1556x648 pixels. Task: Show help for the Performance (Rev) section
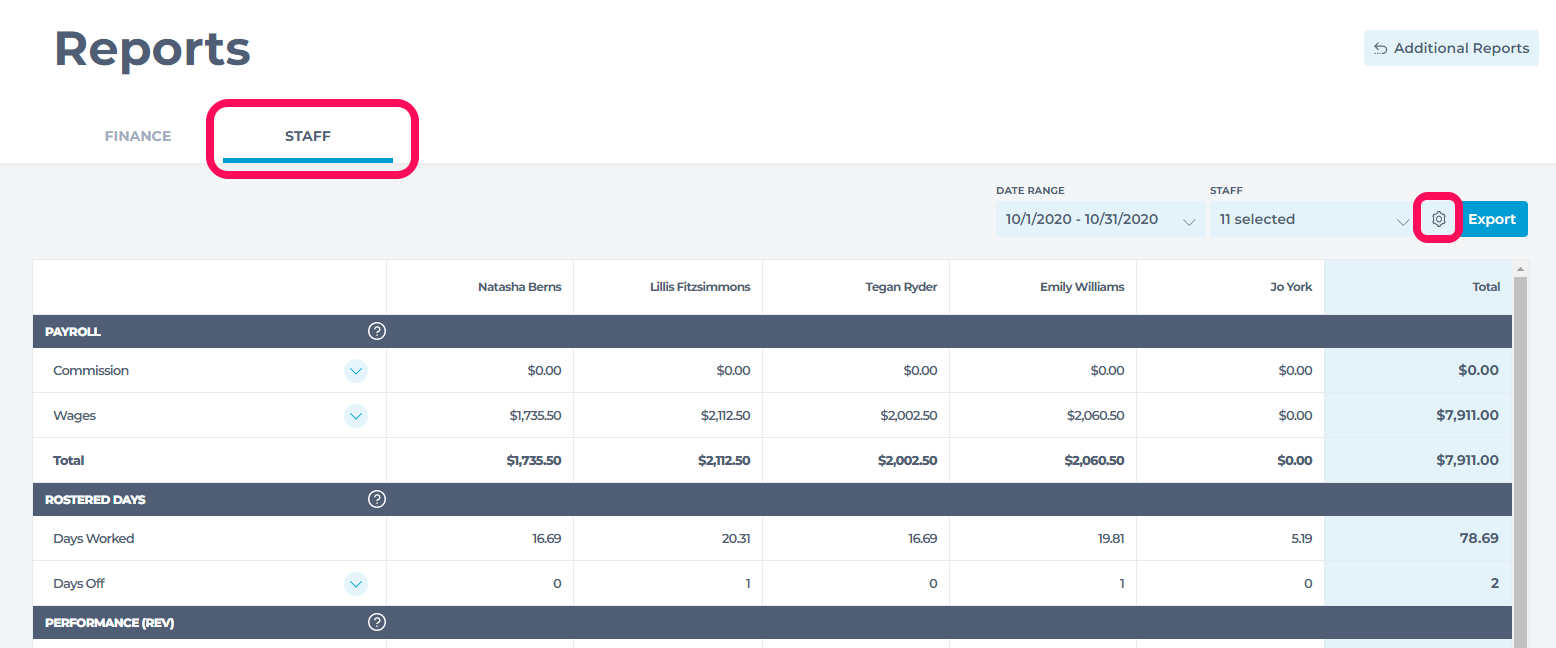coord(377,622)
